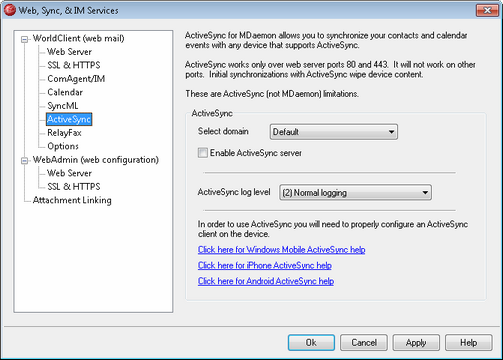Open the ActiveSync log level dropdown
Viewport: 503px width, 360px height.
355,193
